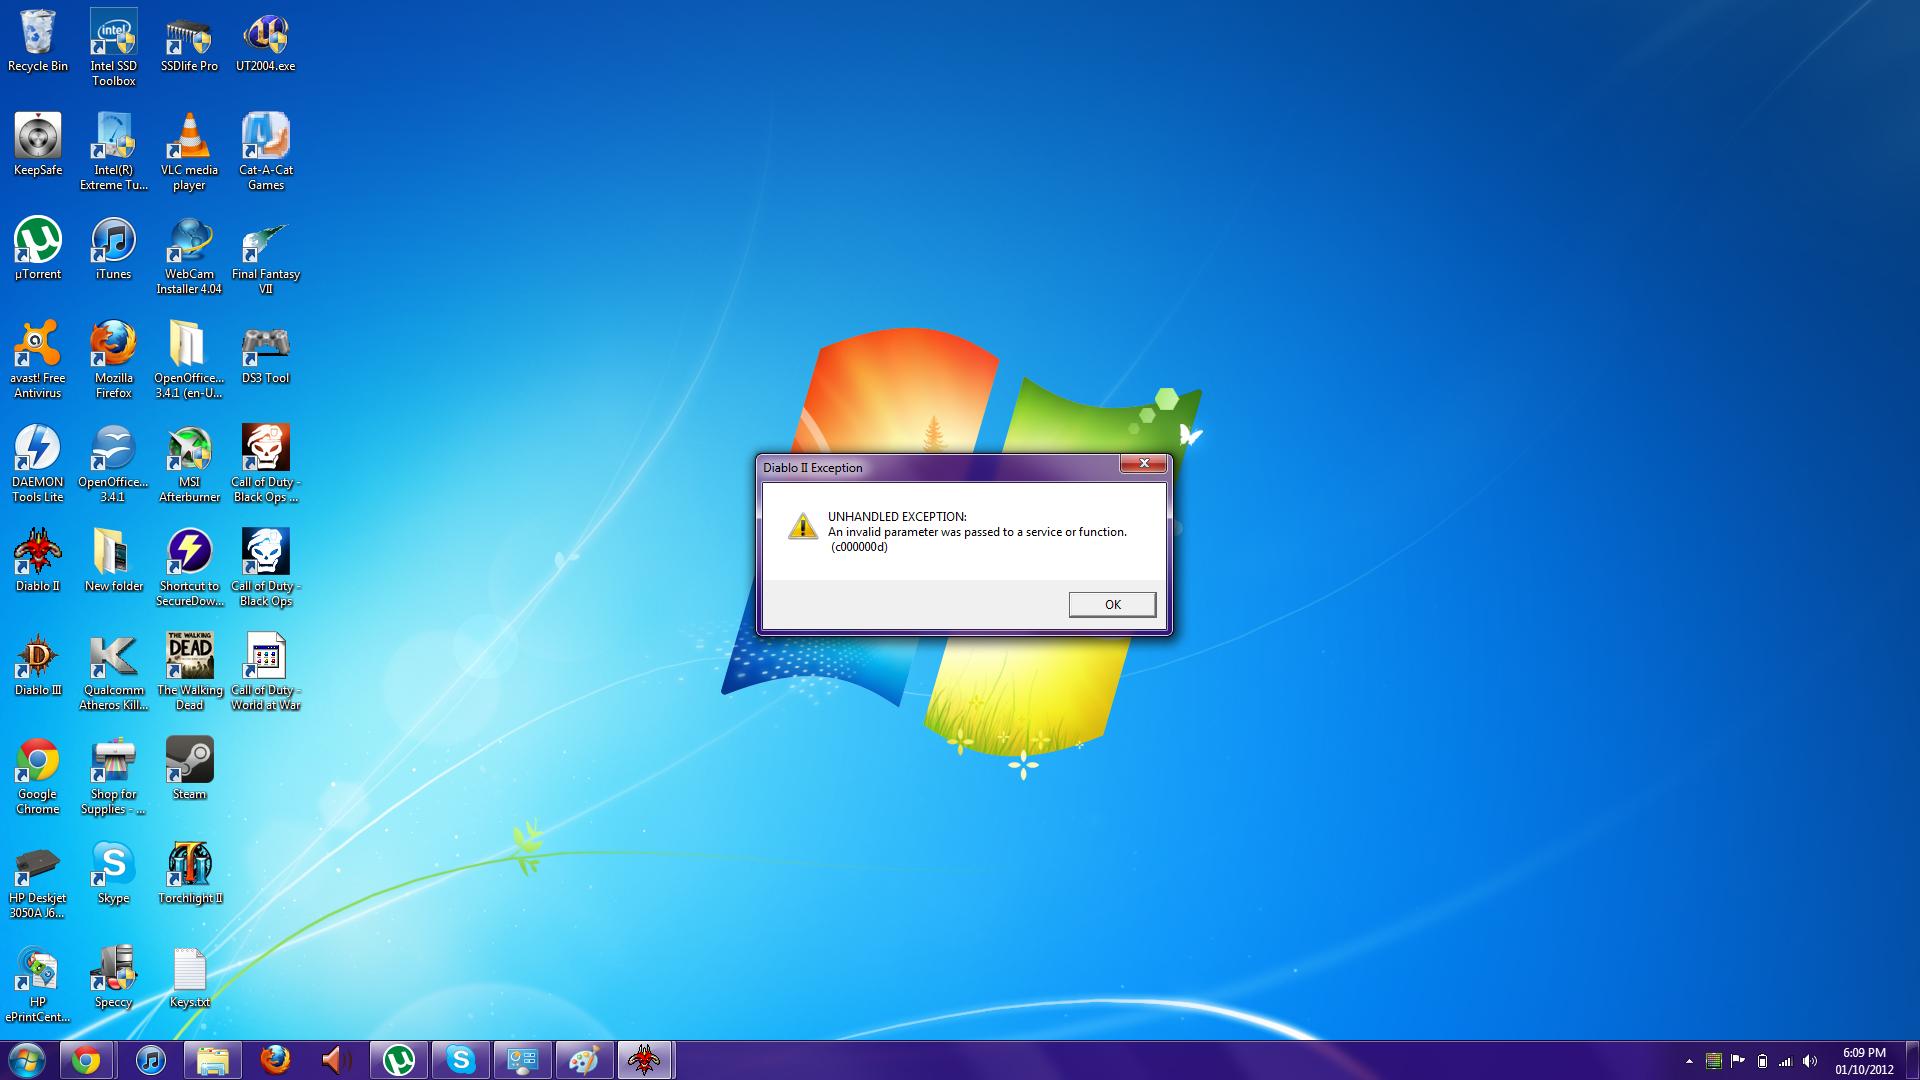
Task: Select the iTunes desktop shortcut
Action: [x=114, y=250]
